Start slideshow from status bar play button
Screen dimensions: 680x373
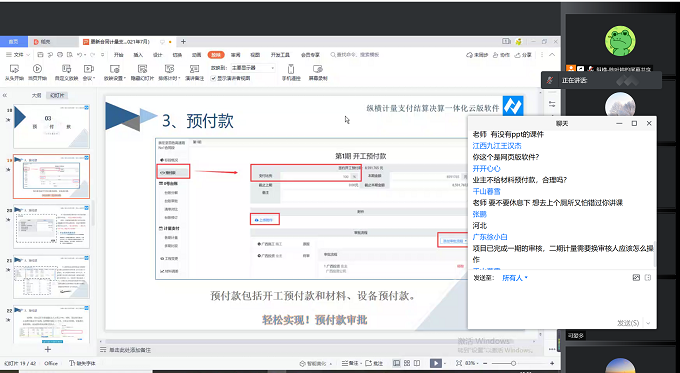(435, 363)
